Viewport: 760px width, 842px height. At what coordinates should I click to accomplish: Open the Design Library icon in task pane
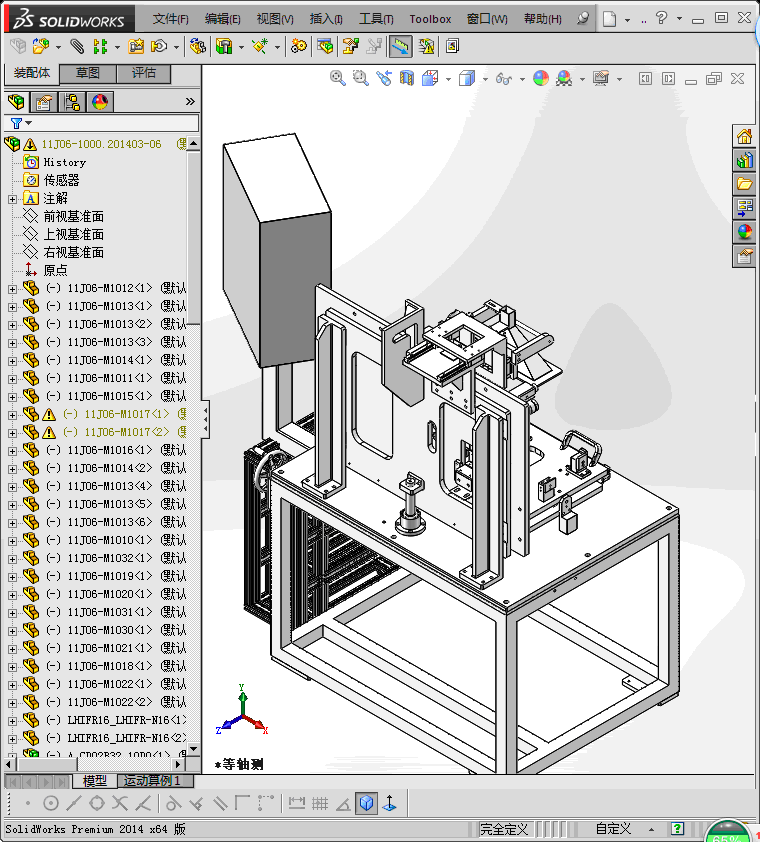(x=744, y=160)
